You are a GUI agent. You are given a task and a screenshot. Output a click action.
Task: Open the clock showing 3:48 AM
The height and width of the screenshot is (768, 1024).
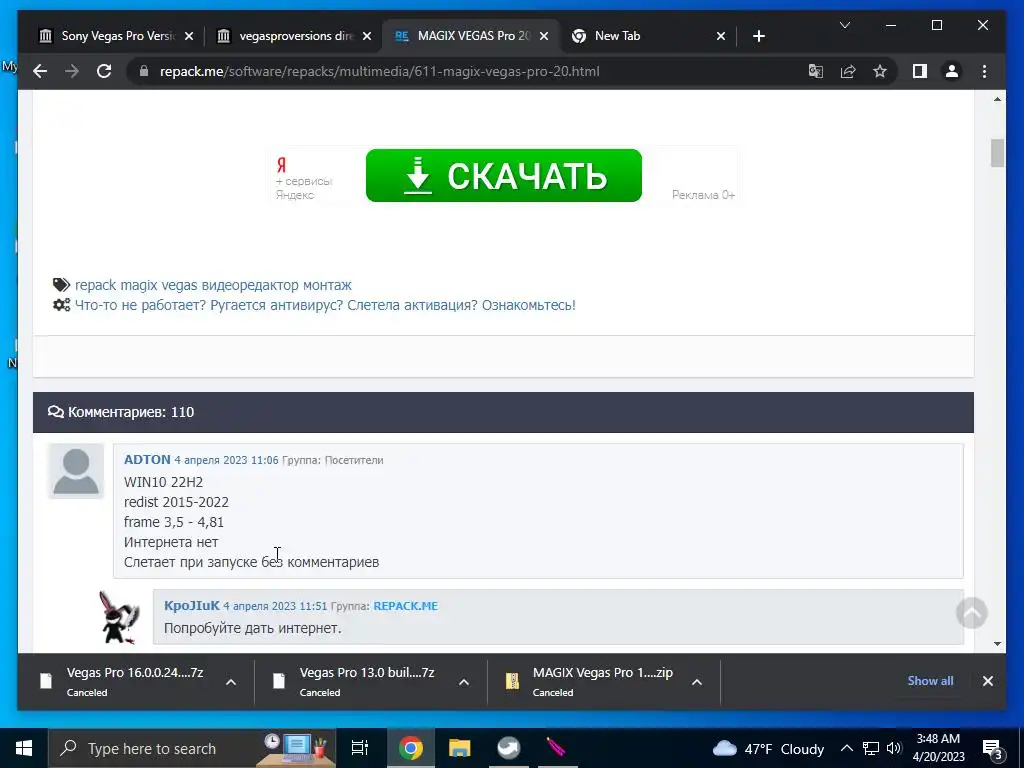[x=938, y=748]
